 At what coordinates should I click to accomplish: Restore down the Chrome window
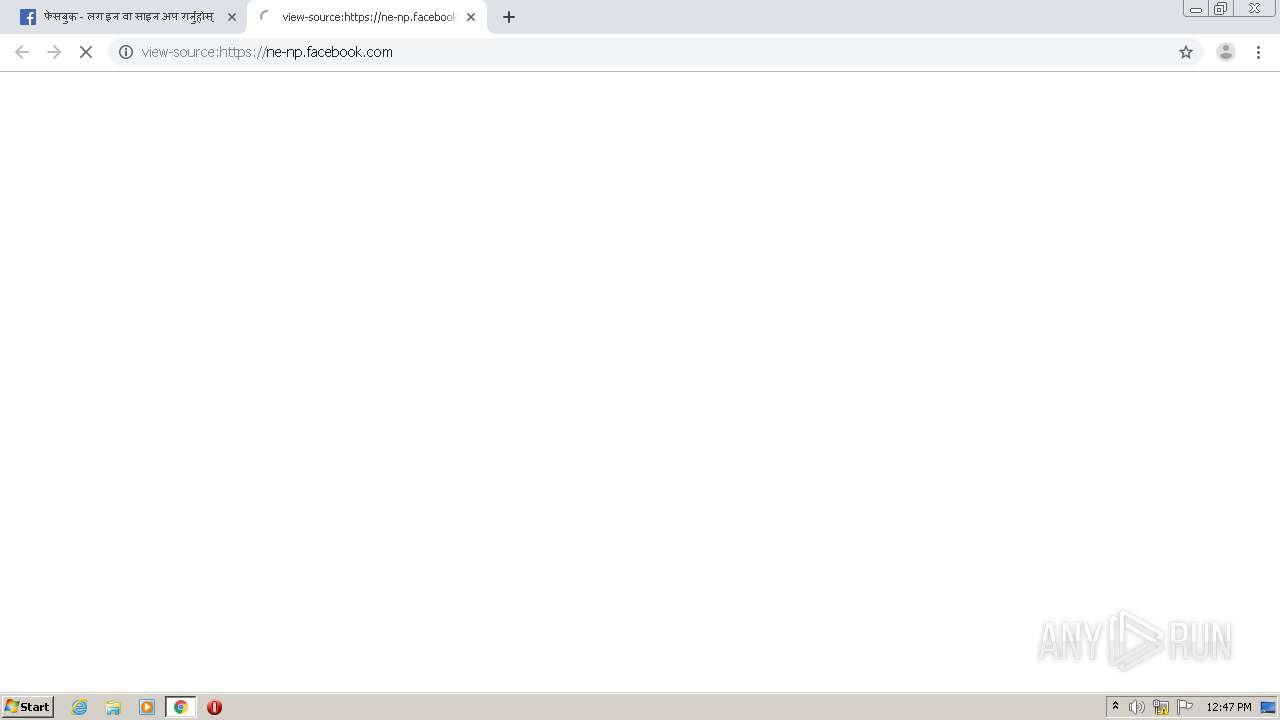tap(1221, 8)
